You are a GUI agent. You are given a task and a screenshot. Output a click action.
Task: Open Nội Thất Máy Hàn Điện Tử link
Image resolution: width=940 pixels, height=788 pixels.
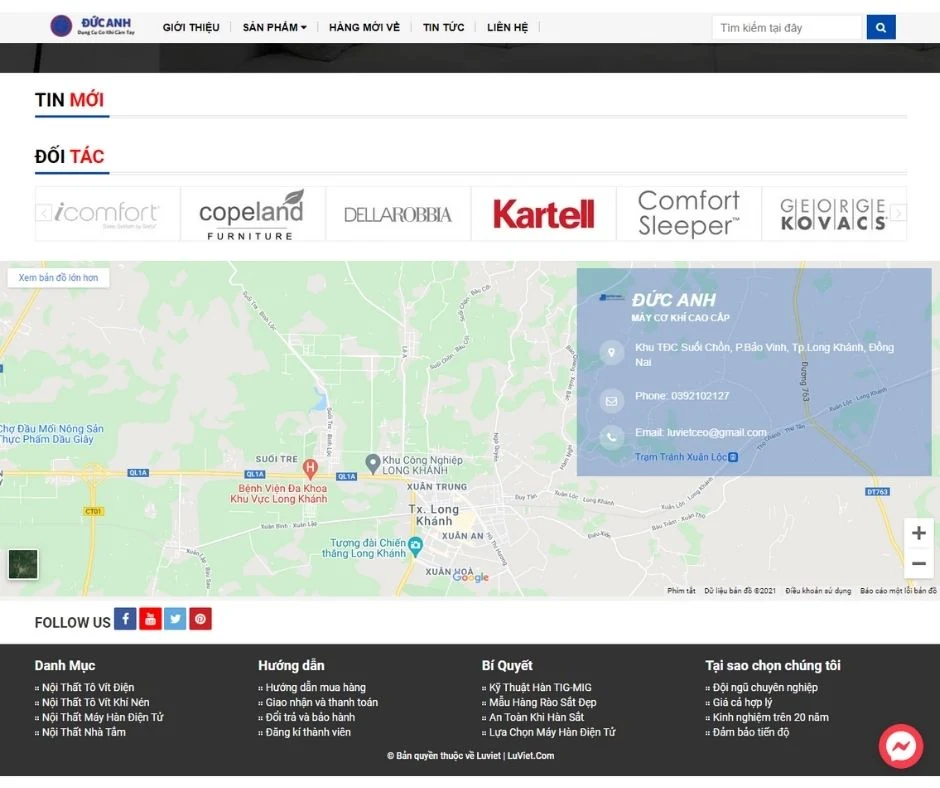103,717
